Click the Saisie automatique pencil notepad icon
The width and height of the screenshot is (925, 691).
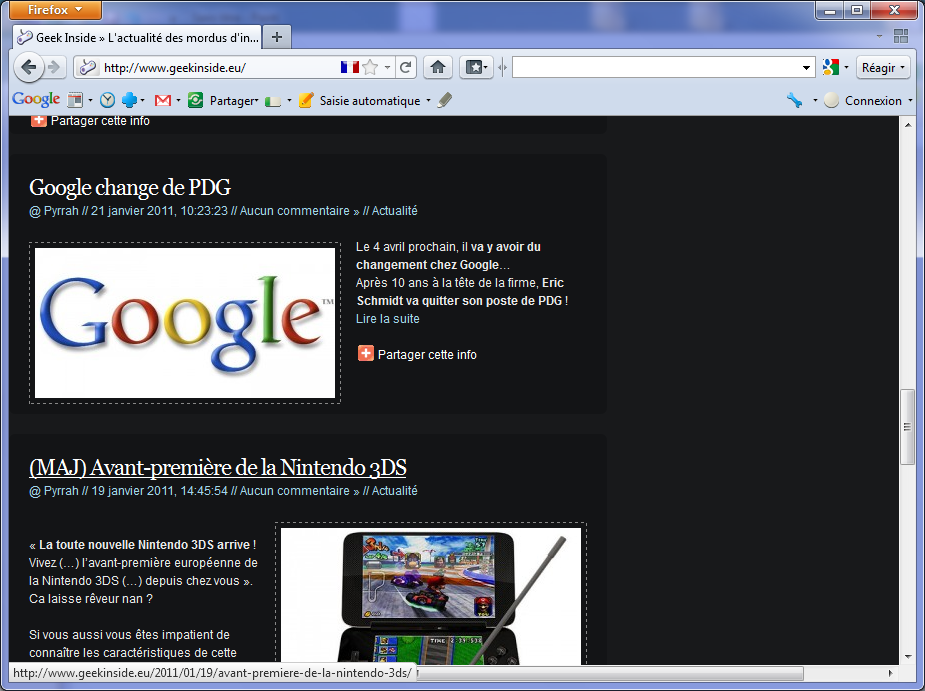[306, 100]
